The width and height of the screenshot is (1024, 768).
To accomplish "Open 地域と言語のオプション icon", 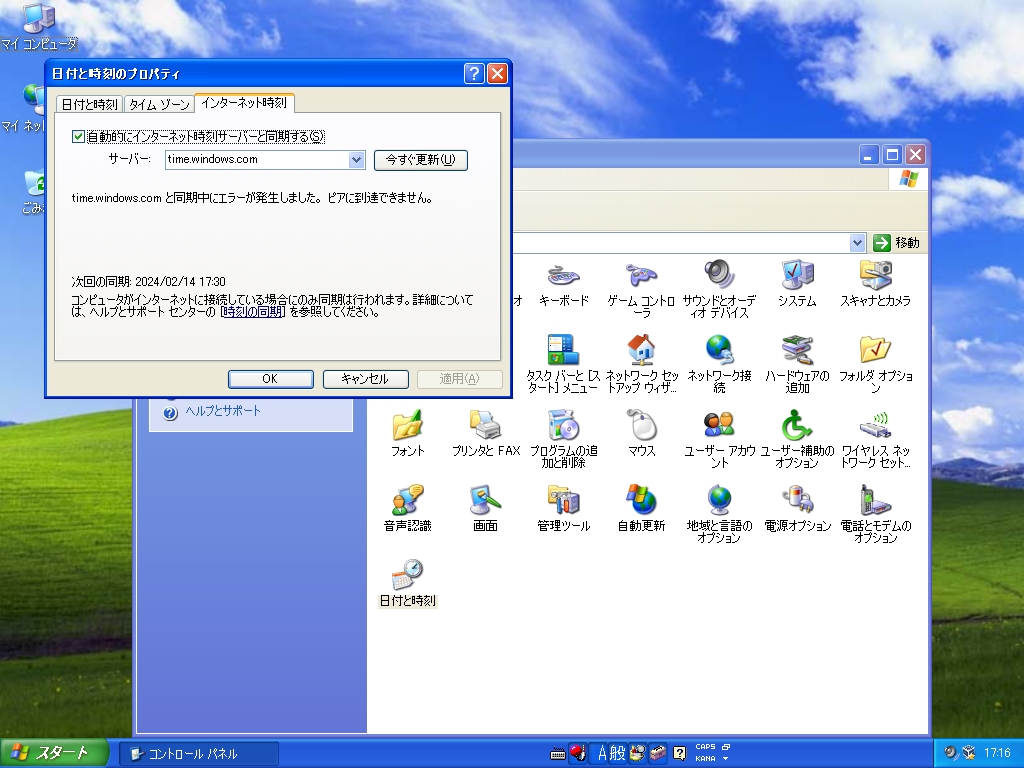I will point(719,515).
